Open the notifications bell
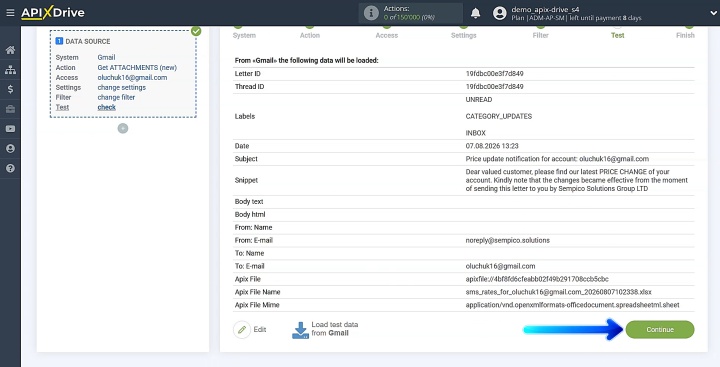 [x=476, y=13]
